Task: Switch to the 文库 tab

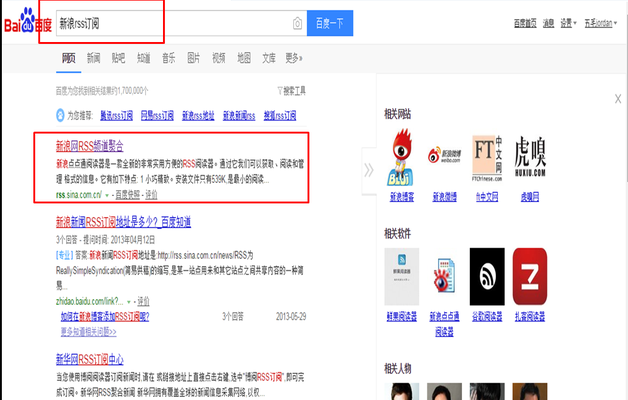Action: 269,58
